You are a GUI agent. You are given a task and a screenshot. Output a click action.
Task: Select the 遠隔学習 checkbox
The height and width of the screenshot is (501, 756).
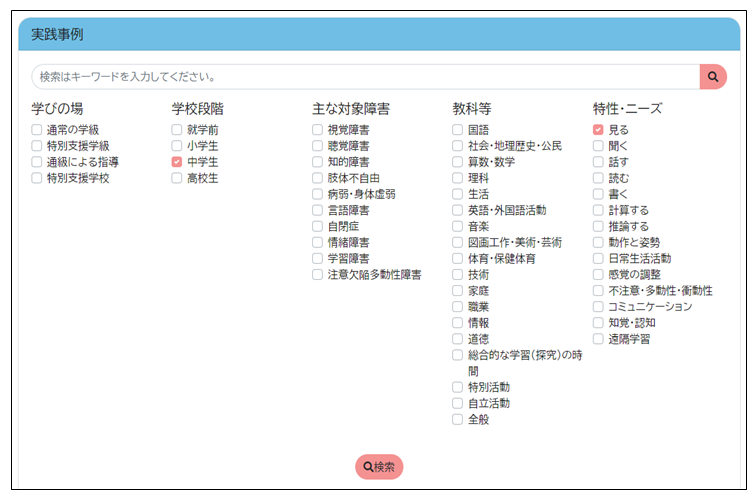[598, 338]
